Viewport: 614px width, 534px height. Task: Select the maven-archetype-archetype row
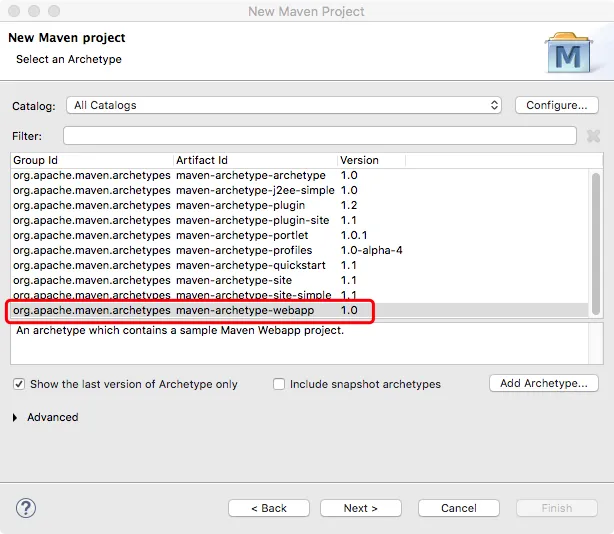click(x=299, y=175)
